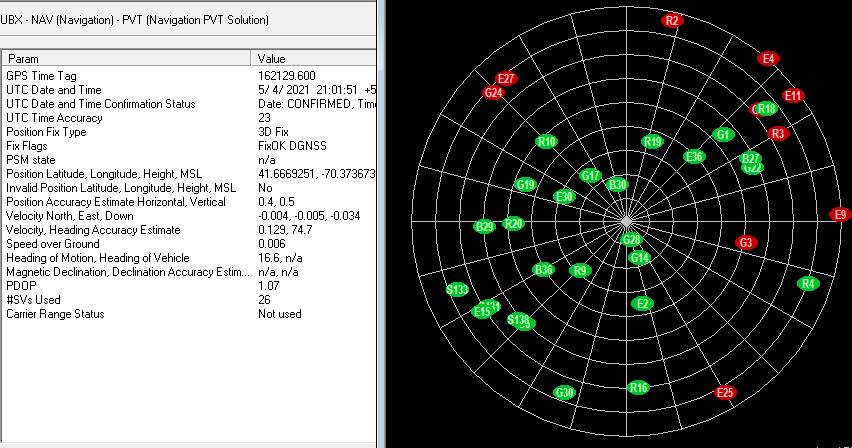Click the green E2 satellite marker
The image size is (852, 448).
[x=643, y=303]
